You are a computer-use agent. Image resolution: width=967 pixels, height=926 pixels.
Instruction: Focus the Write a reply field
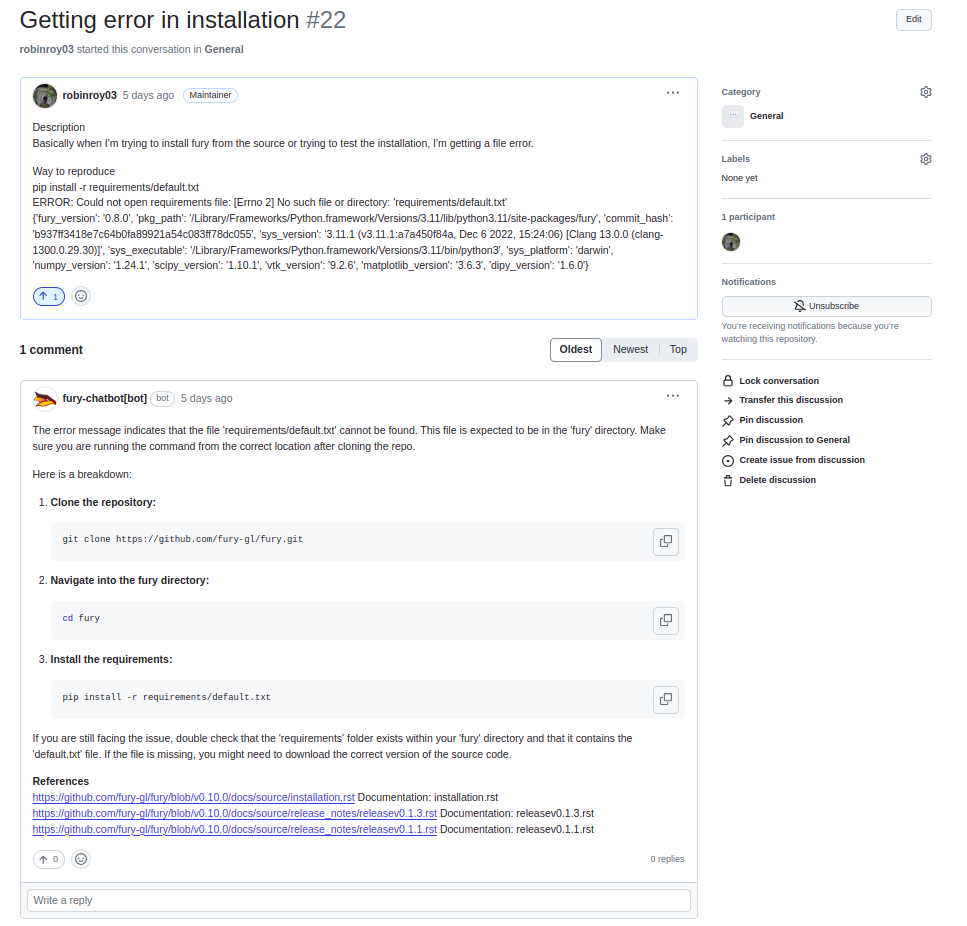tap(358, 900)
